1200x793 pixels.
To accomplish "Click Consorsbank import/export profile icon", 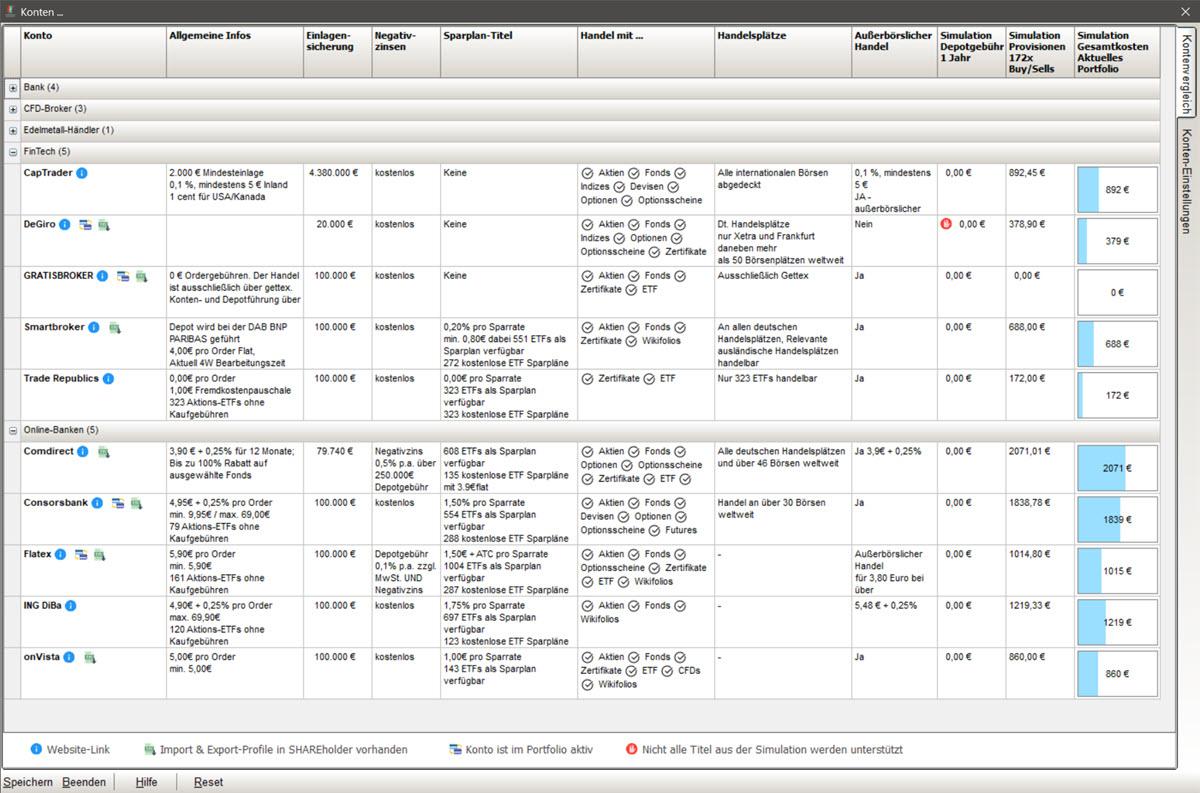I will [136, 503].
